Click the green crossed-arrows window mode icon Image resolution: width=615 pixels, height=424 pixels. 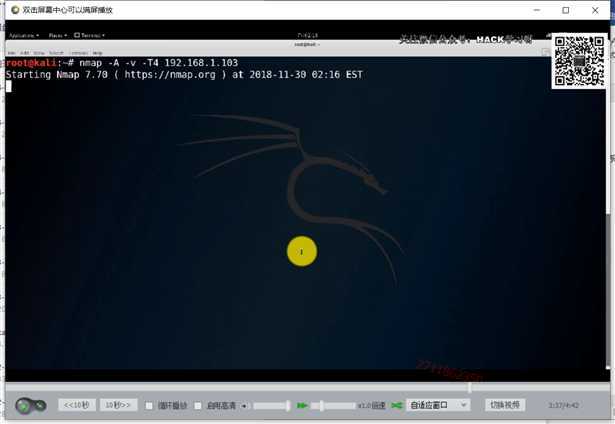coord(397,405)
